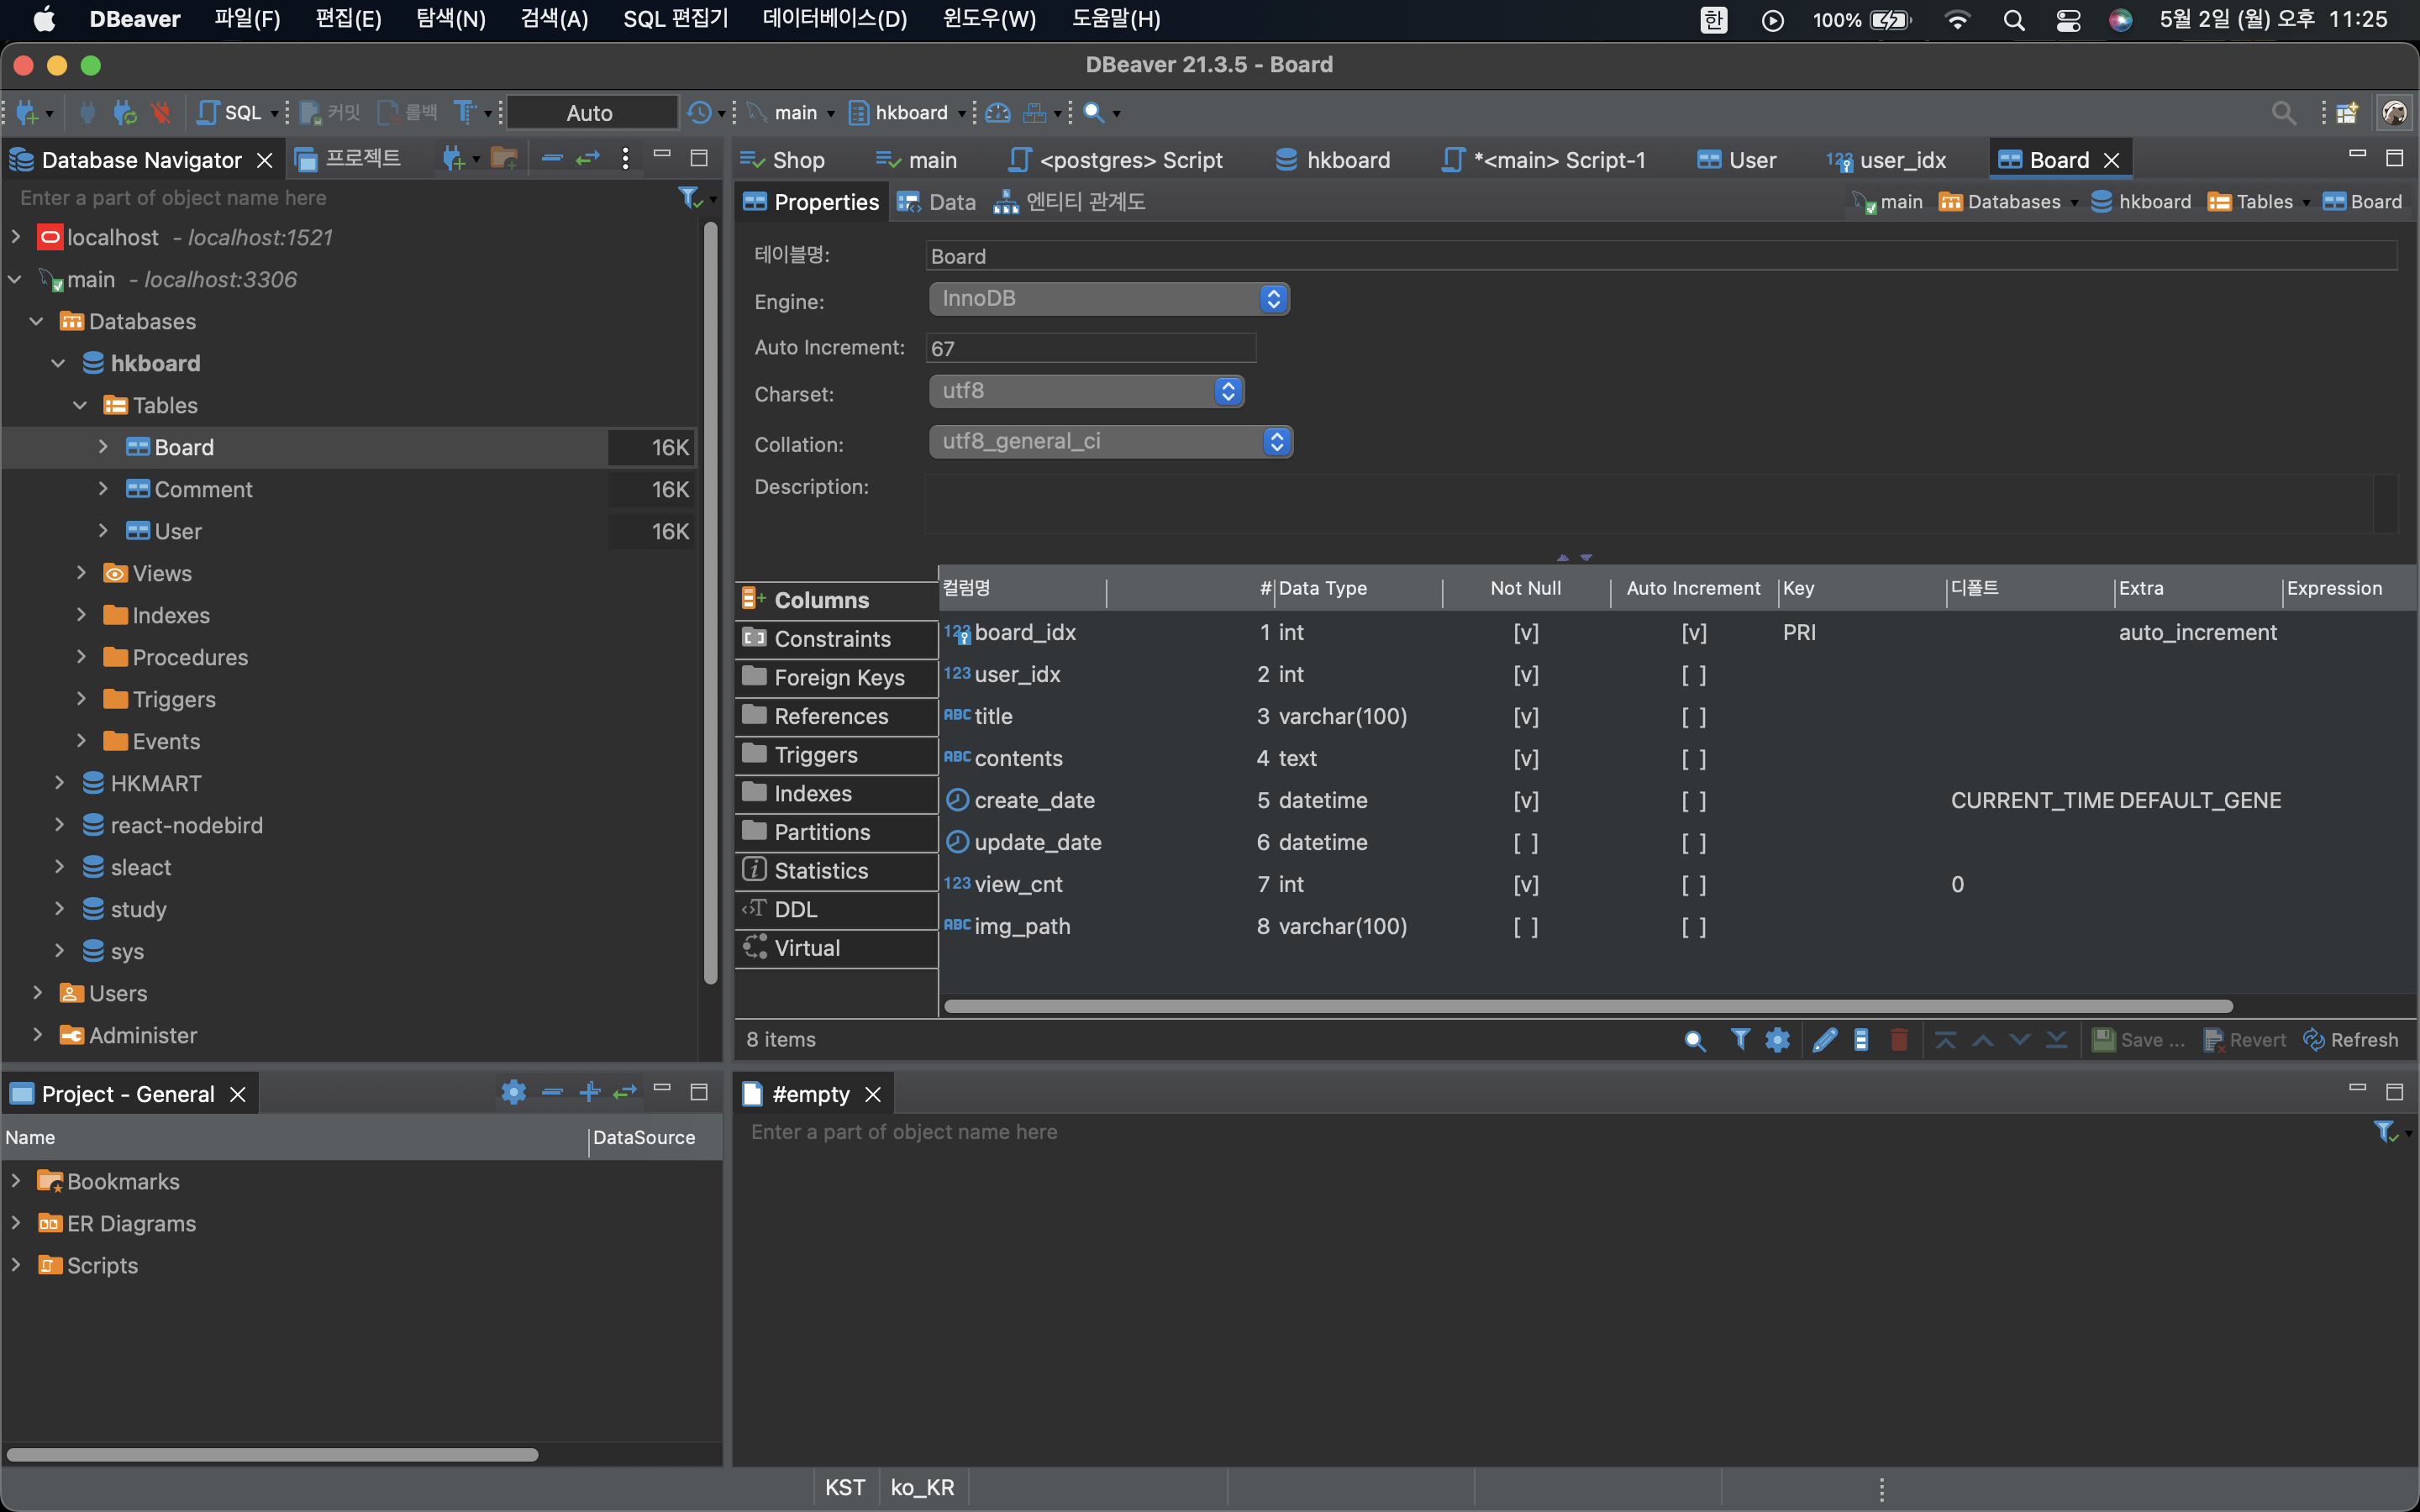
Task: Open the Collation utf8_general_ci dropdown
Action: [x=1110, y=442]
